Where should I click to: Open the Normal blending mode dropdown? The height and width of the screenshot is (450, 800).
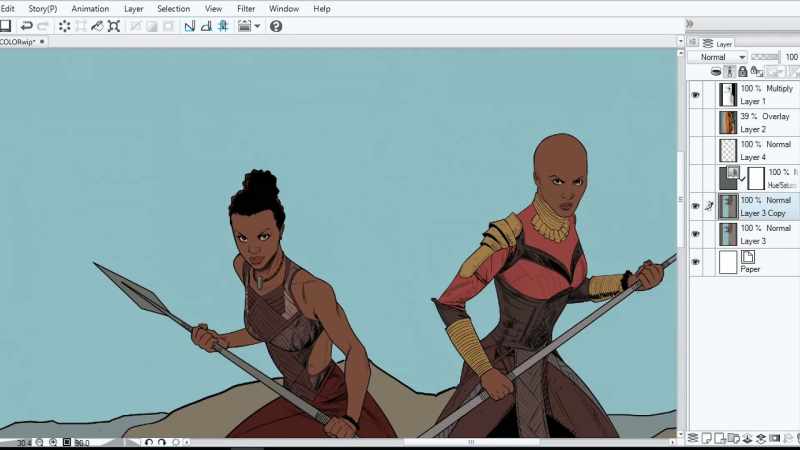718,57
